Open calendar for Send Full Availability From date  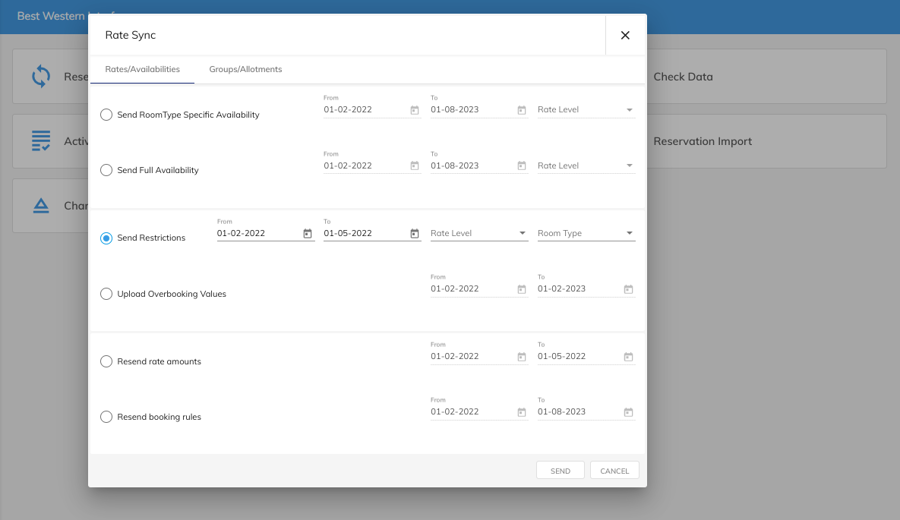click(x=414, y=166)
